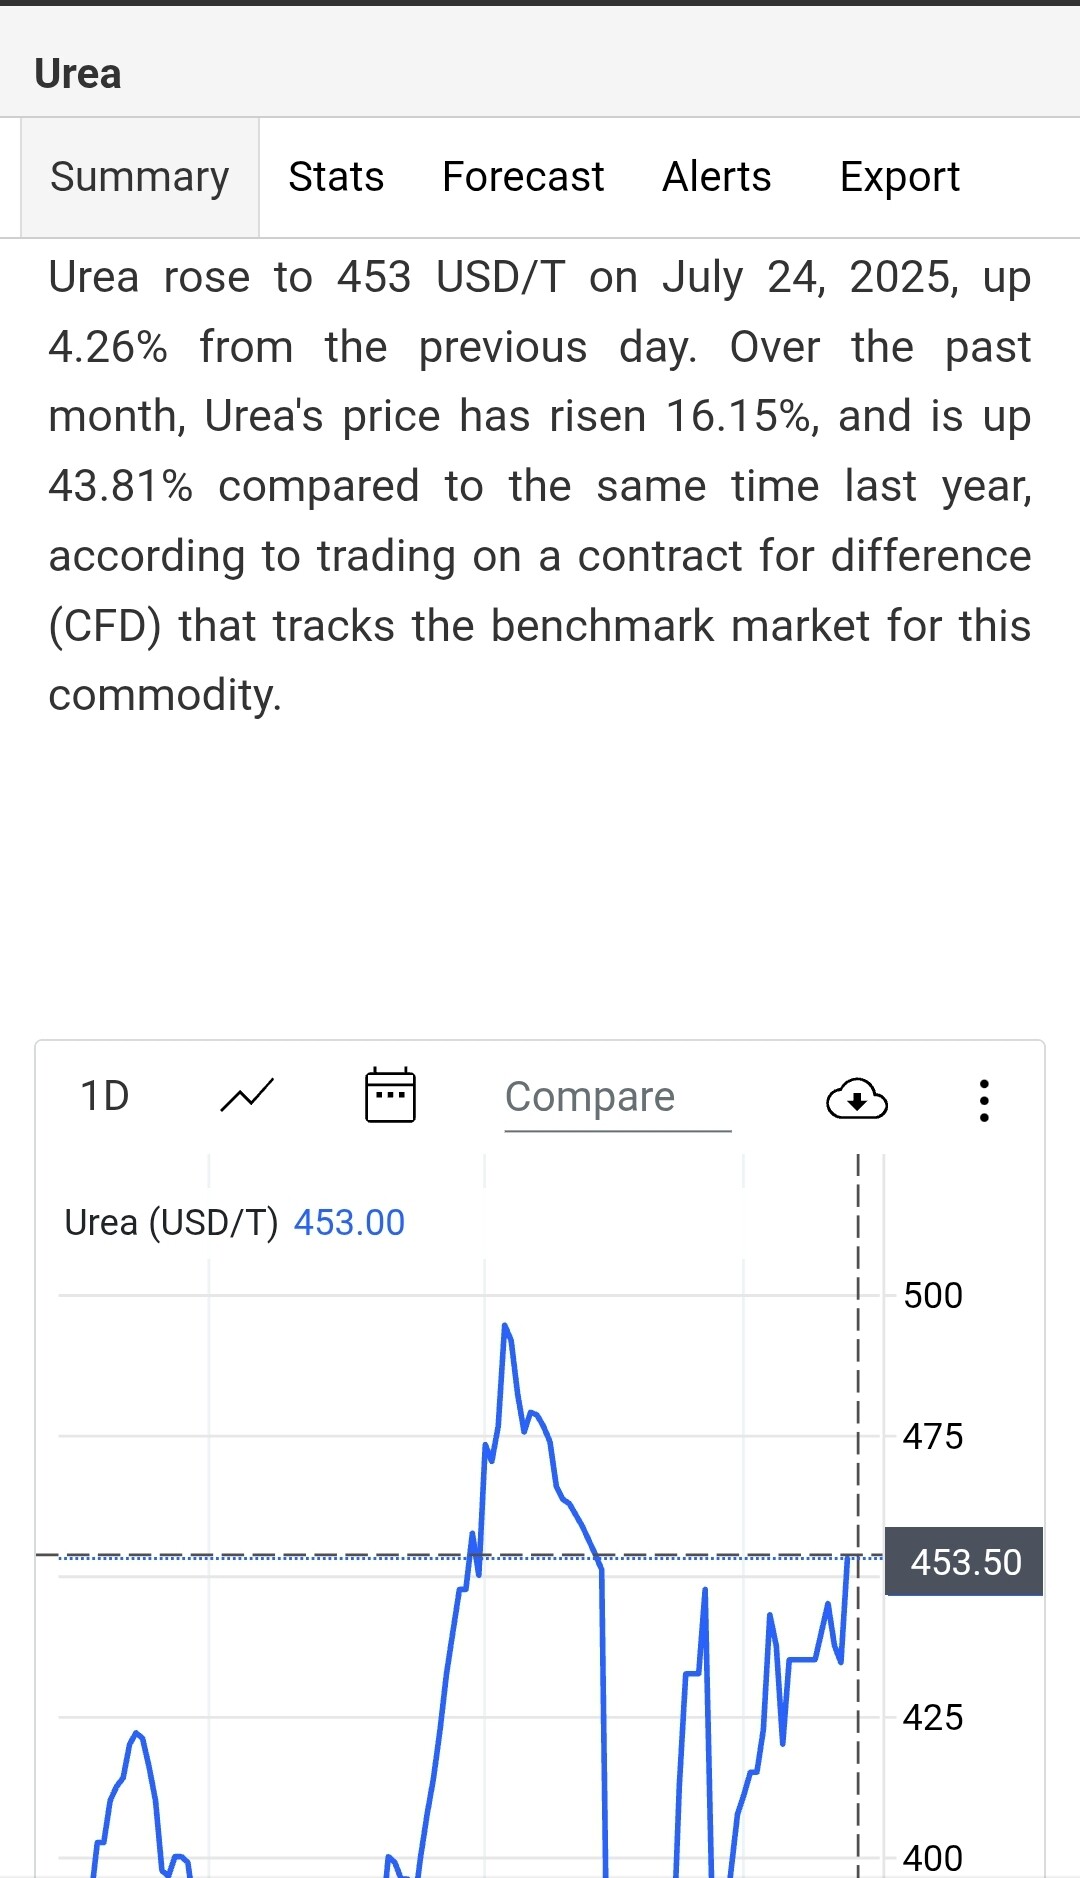1080x1878 pixels.
Task: Go to the Forecast tab
Action: 523,177
